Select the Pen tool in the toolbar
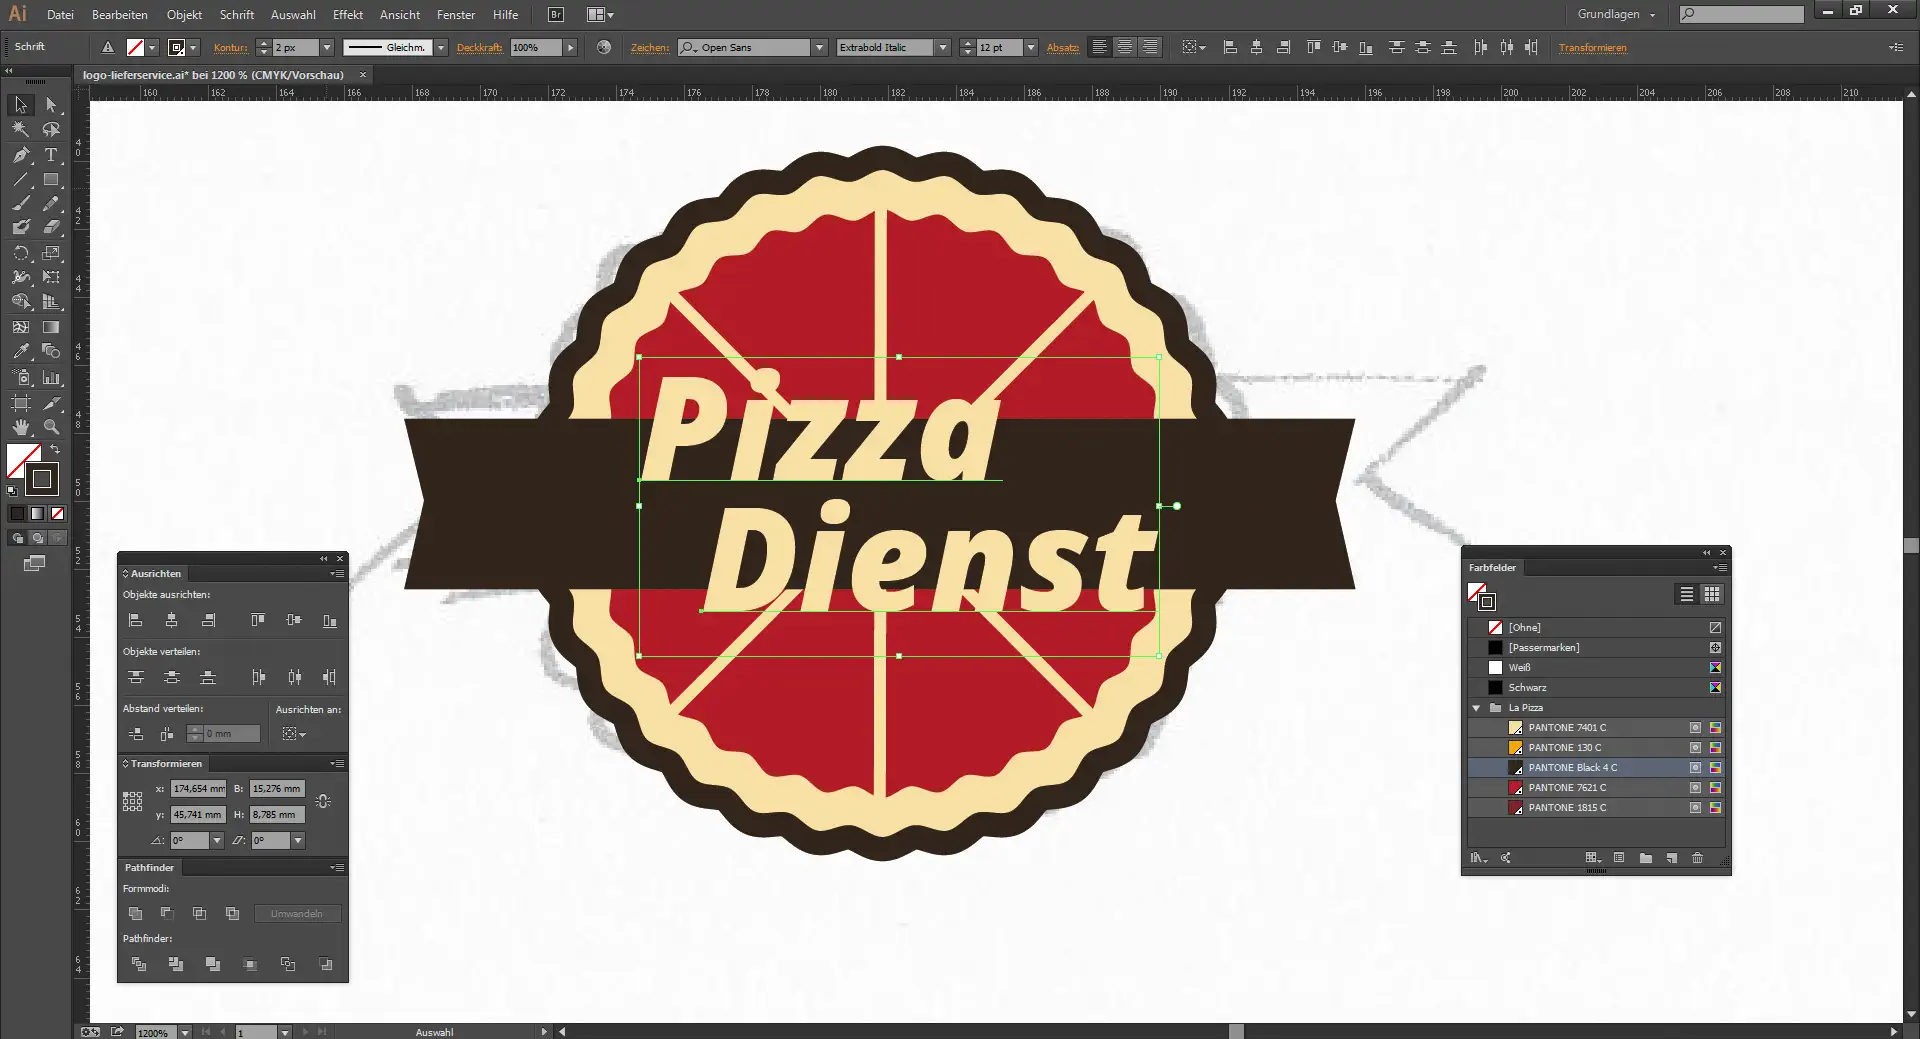 click(x=20, y=155)
